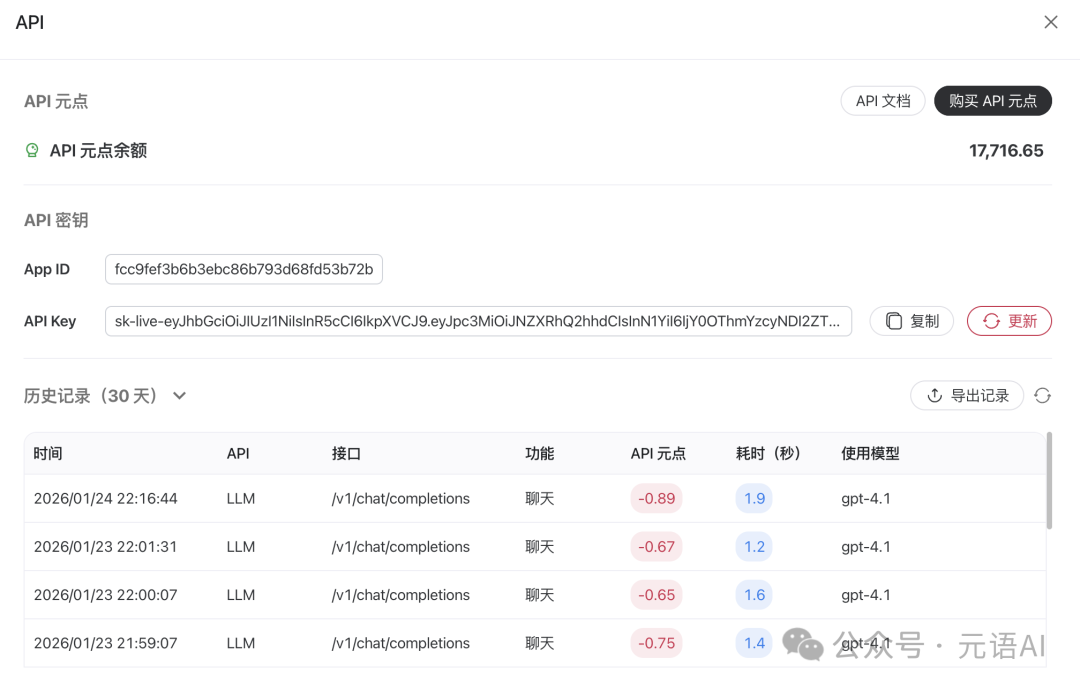The height and width of the screenshot is (689, 1080).
Task: Click the 17,716.65 balance value
Action: (1005, 151)
